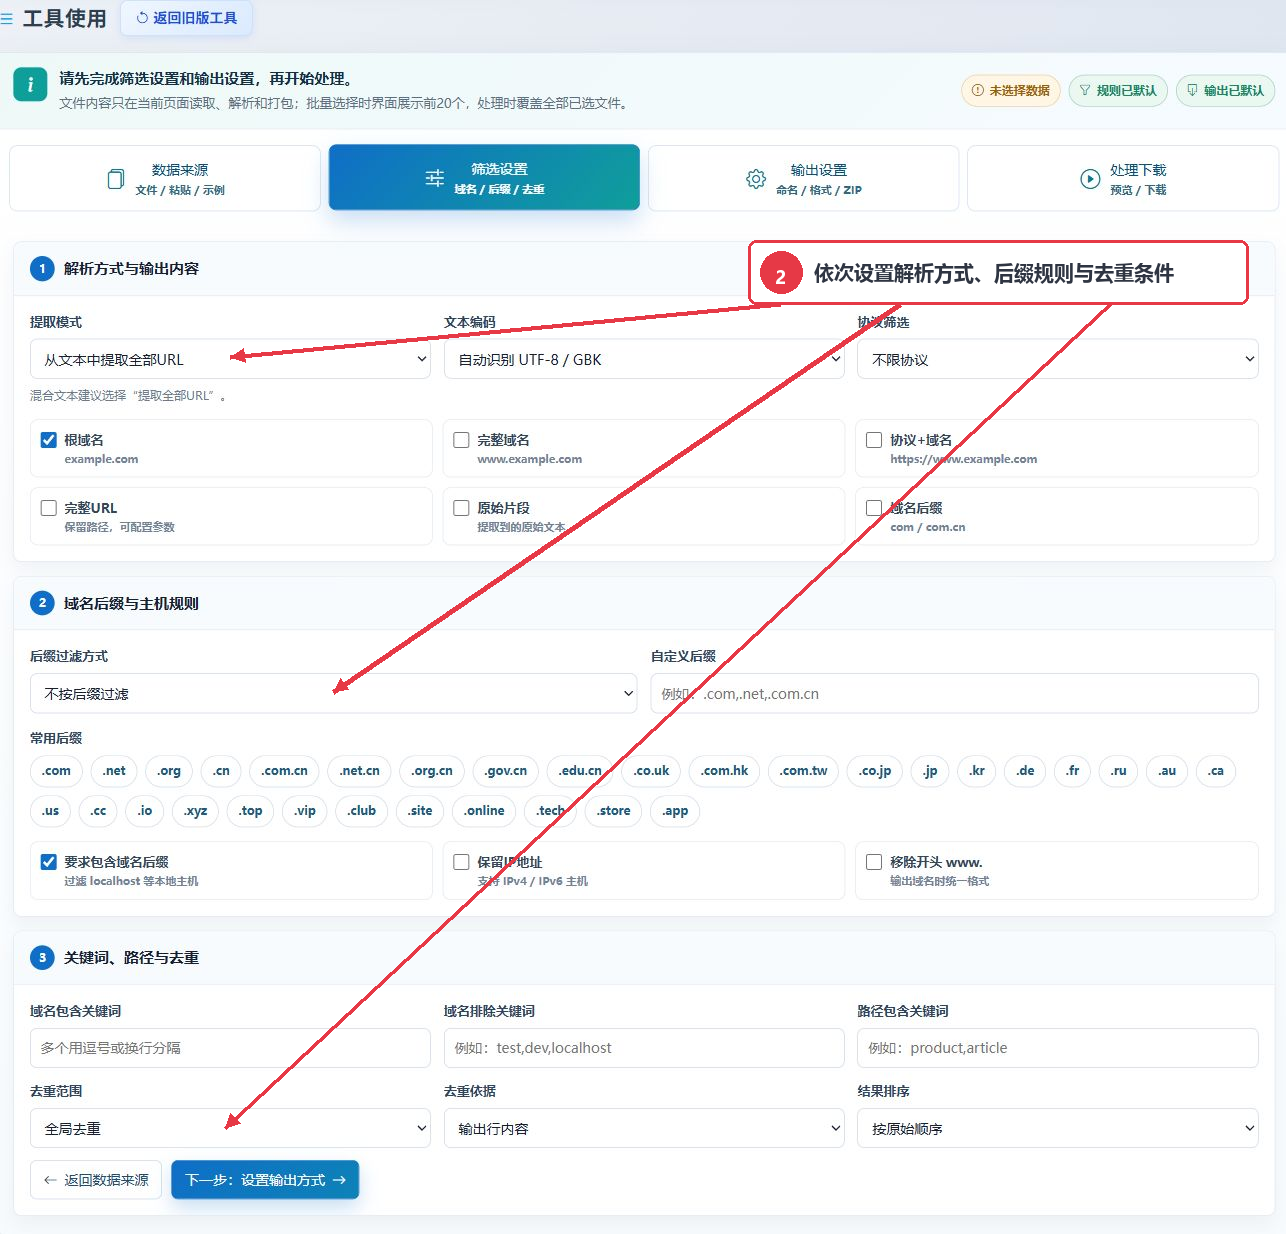Click the hamburger menu icon beside 工具使用
Image resolution: width=1286 pixels, height=1234 pixels.
pos(7,18)
